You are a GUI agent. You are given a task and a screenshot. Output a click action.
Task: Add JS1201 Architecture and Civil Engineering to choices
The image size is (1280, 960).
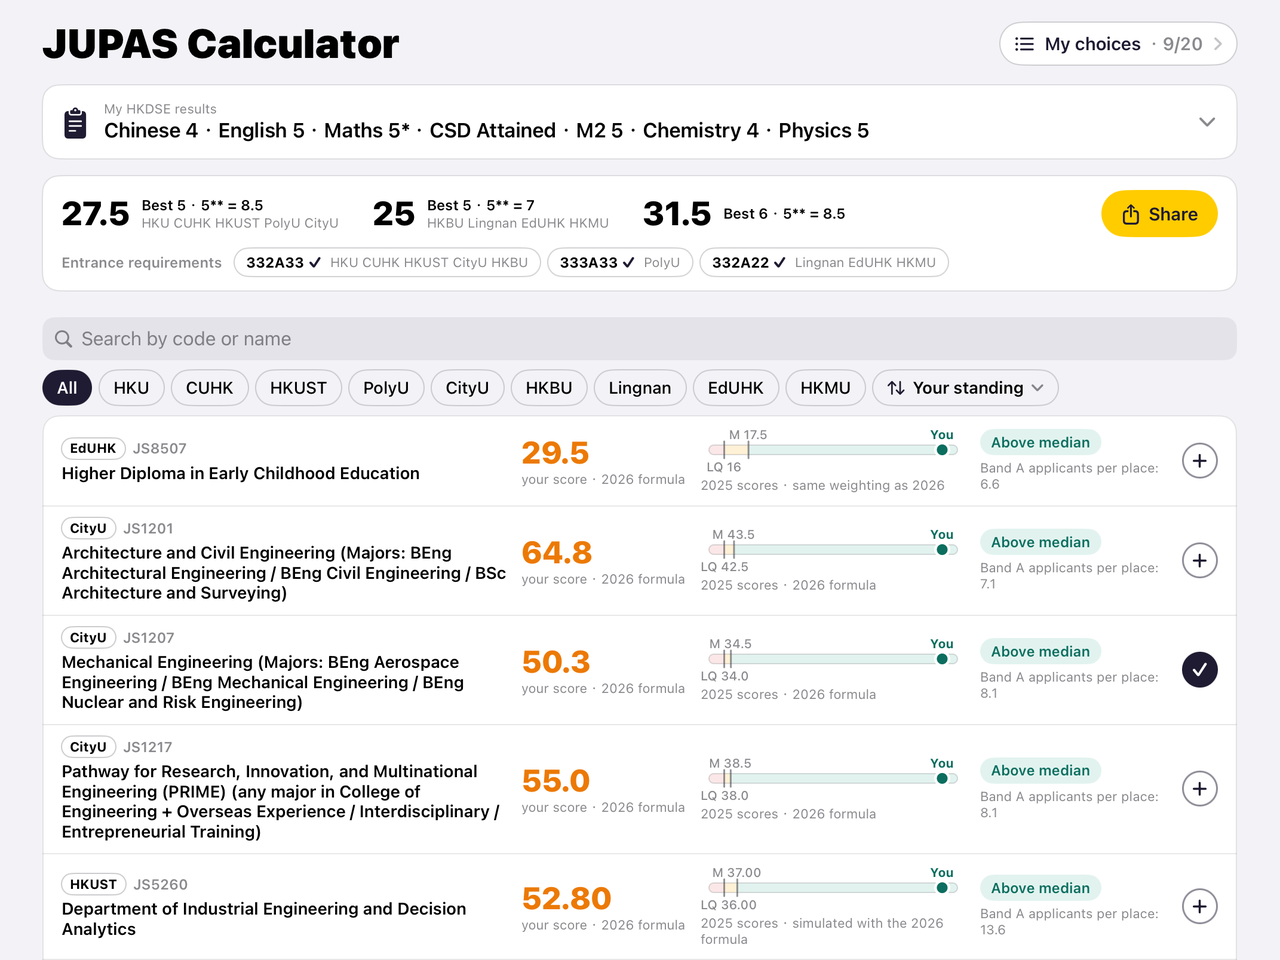pyautogui.click(x=1200, y=560)
